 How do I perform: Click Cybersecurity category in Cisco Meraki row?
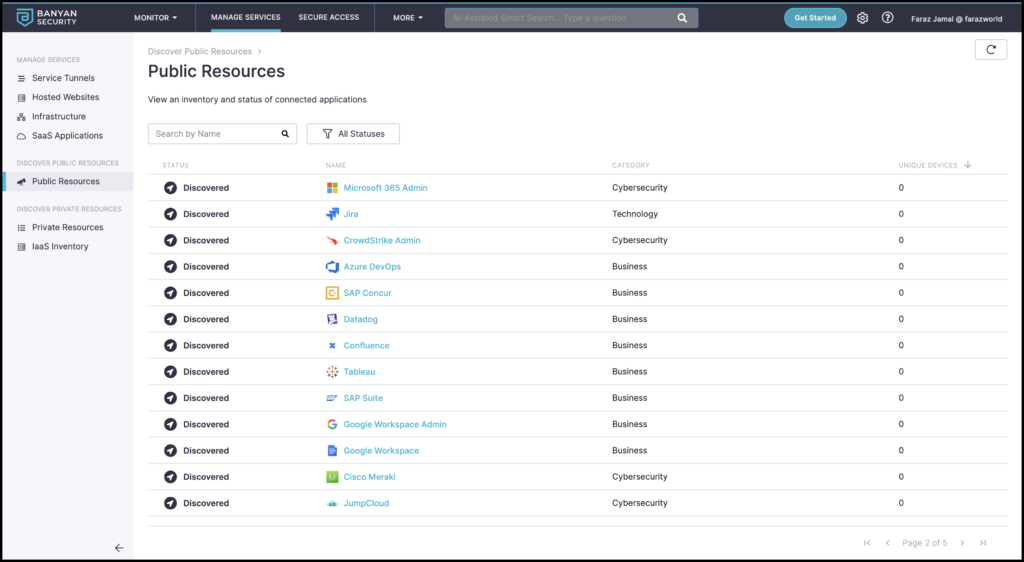640,477
